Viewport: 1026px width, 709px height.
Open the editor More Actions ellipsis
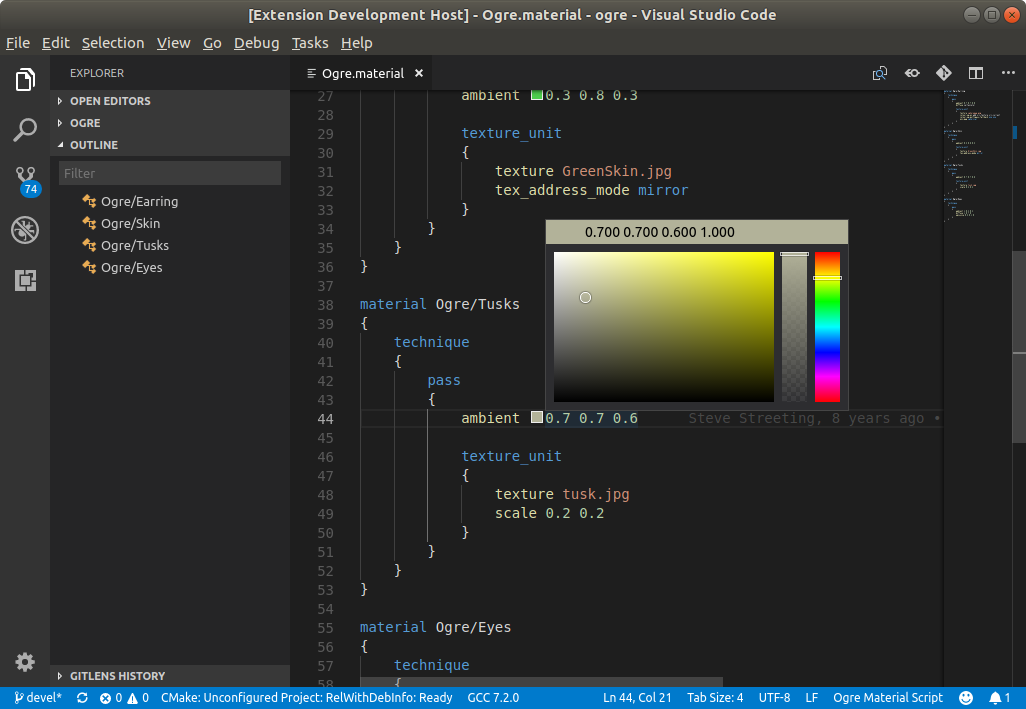(x=1008, y=73)
